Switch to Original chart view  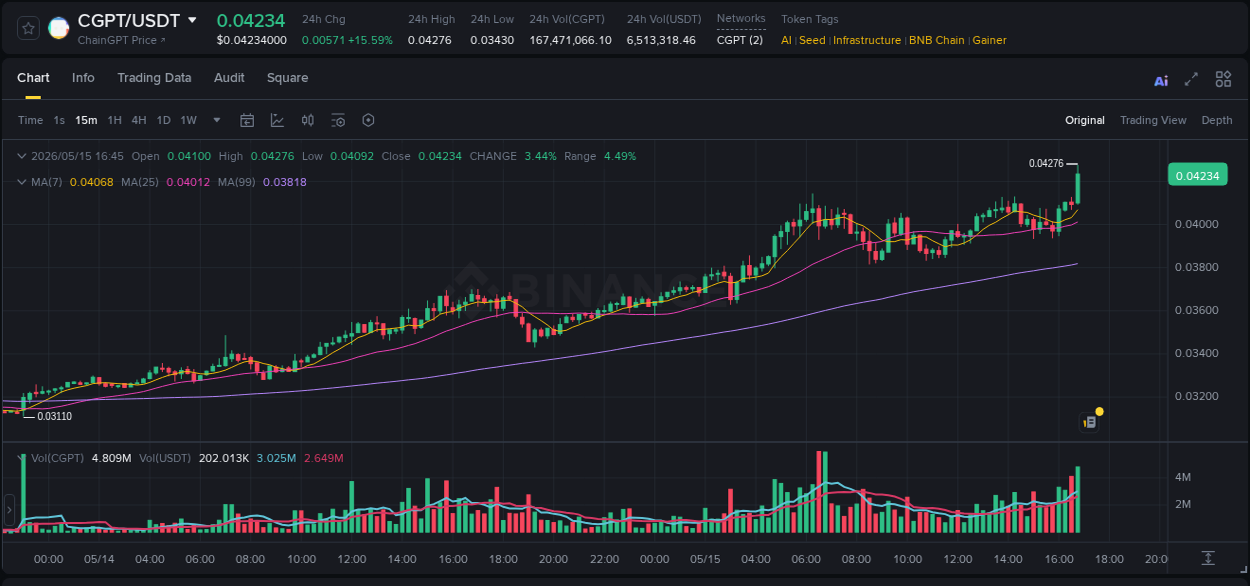pyautogui.click(x=1085, y=120)
